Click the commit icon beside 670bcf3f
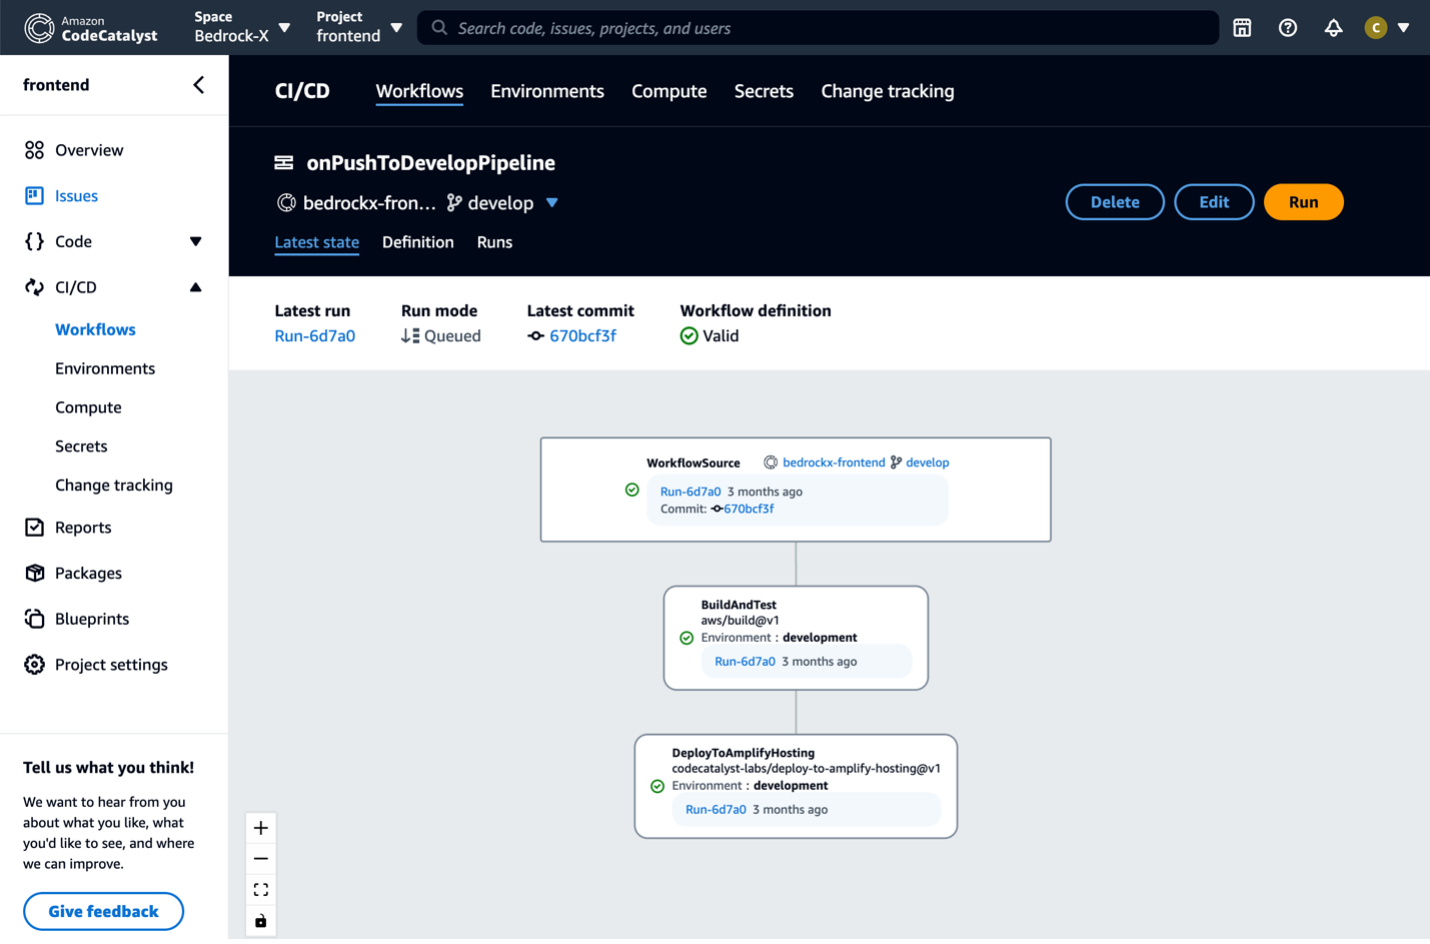1430x944 pixels. pyautogui.click(x=536, y=336)
